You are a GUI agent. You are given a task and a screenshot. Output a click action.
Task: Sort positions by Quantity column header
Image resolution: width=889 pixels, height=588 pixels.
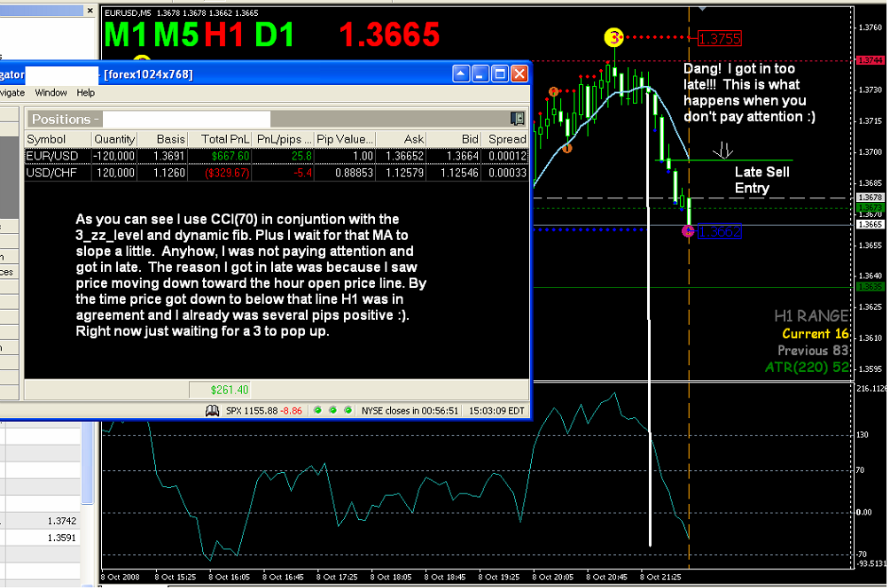coord(114,139)
